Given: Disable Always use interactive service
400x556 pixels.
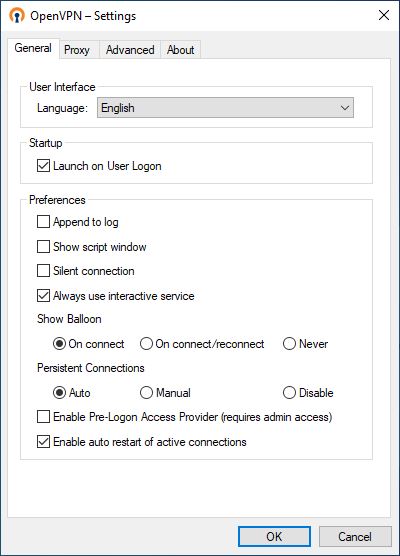Looking at the screenshot, I should point(43,296).
